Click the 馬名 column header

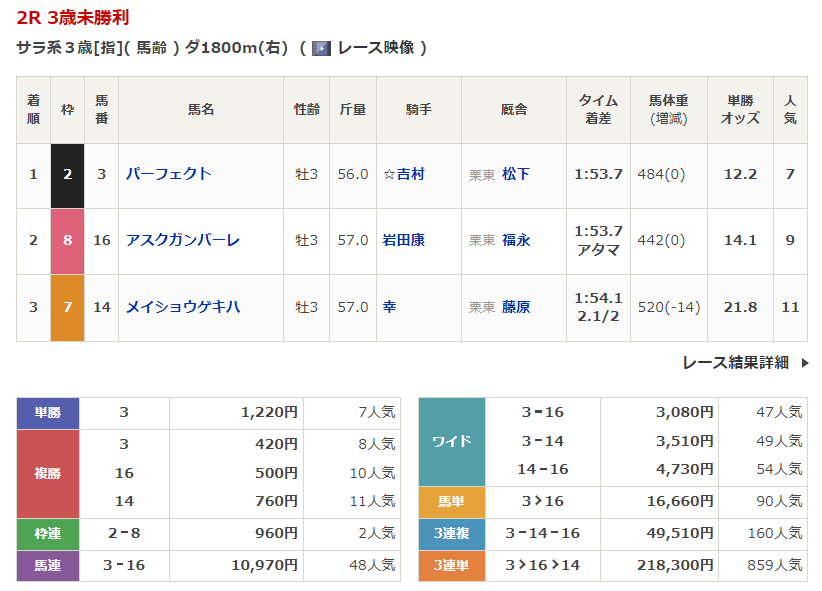201,109
